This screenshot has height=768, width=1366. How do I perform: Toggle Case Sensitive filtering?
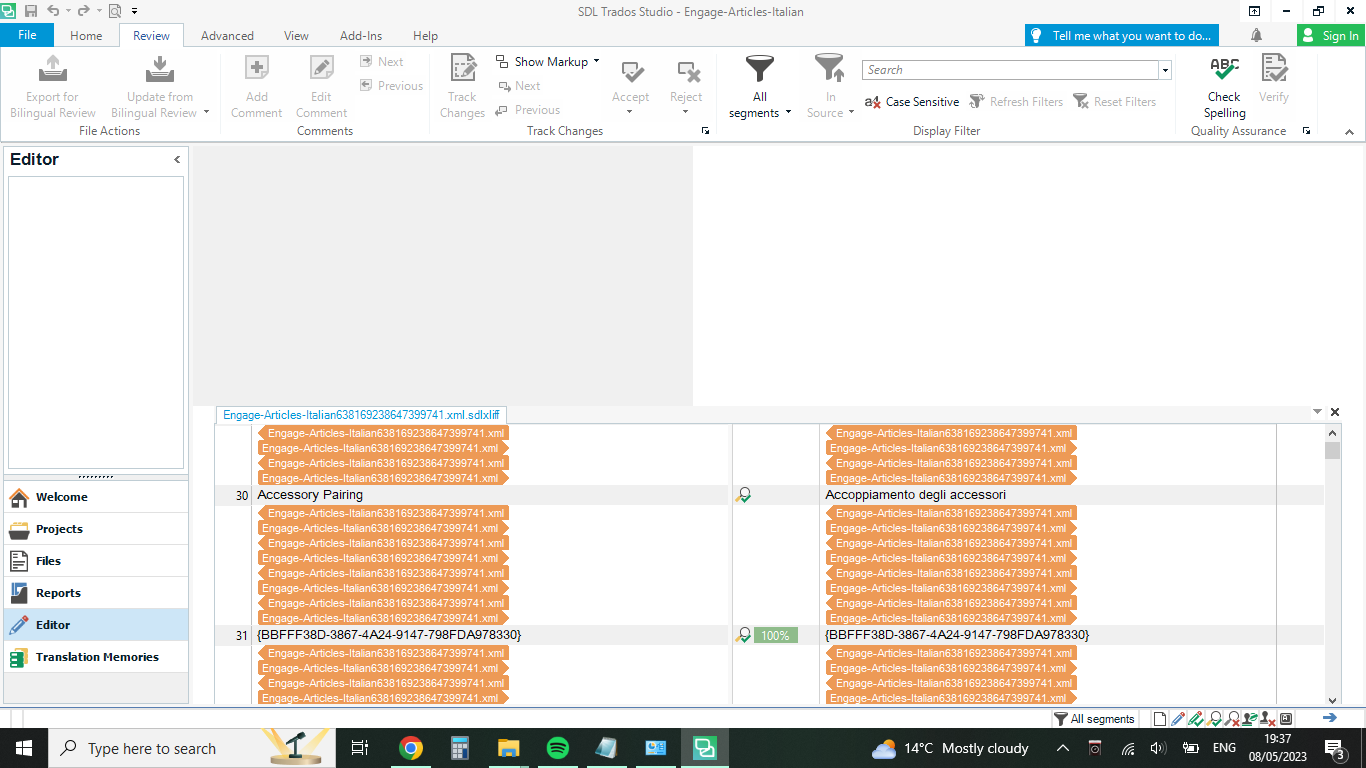click(x=912, y=102)
